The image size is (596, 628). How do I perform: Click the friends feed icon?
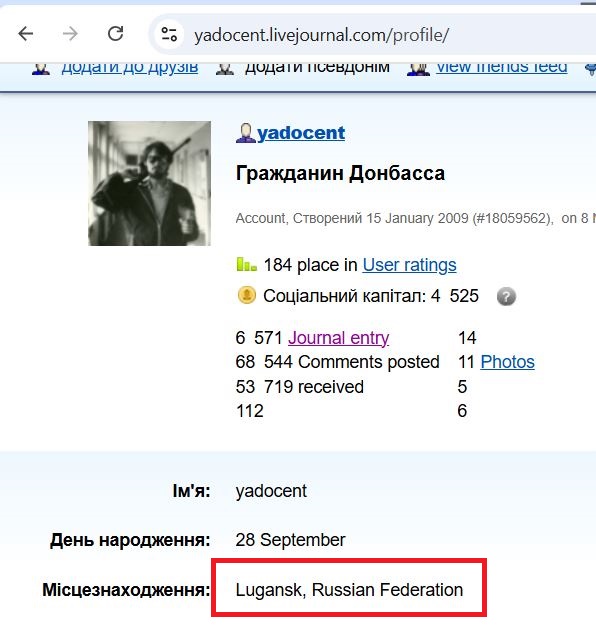(x=418, y=68)
